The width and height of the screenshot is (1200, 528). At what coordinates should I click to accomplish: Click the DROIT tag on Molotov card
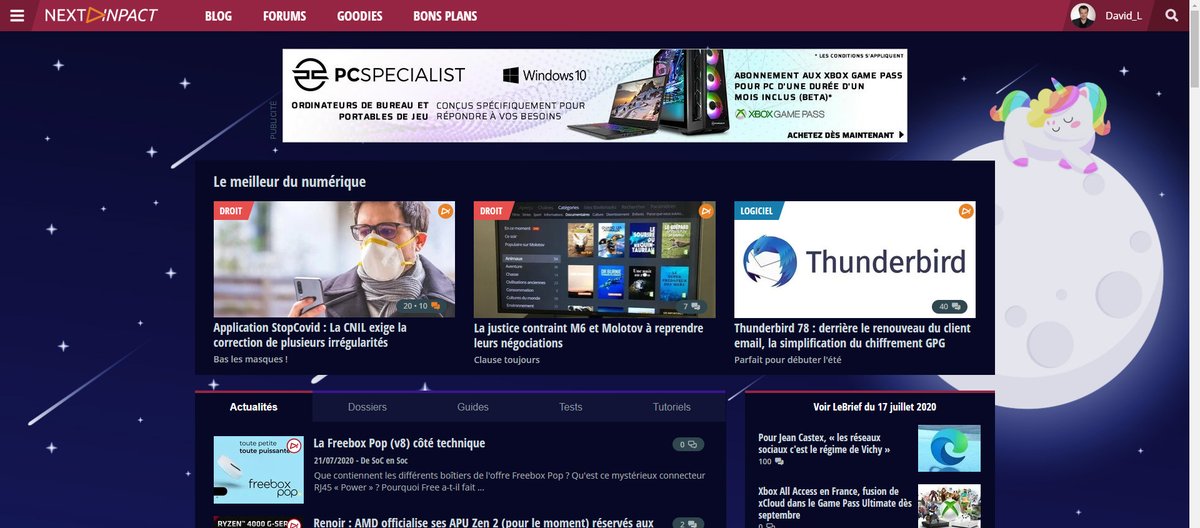[x=491, y=211]
